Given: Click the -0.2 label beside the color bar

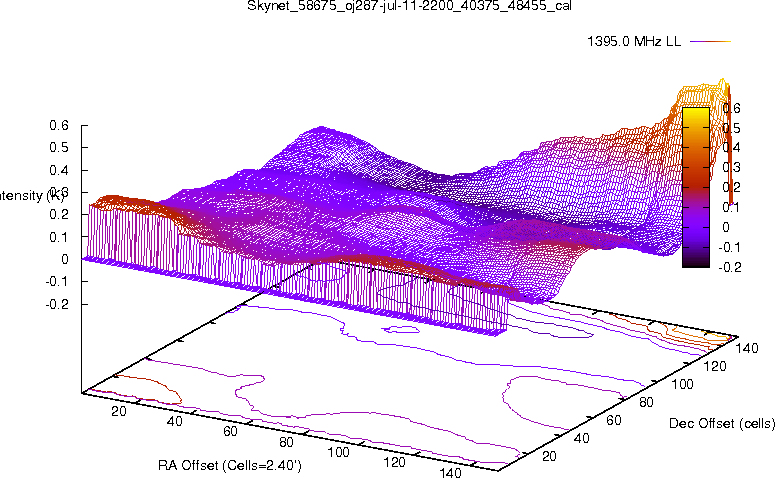Looking at the screenshot, I should click(730, 267).
